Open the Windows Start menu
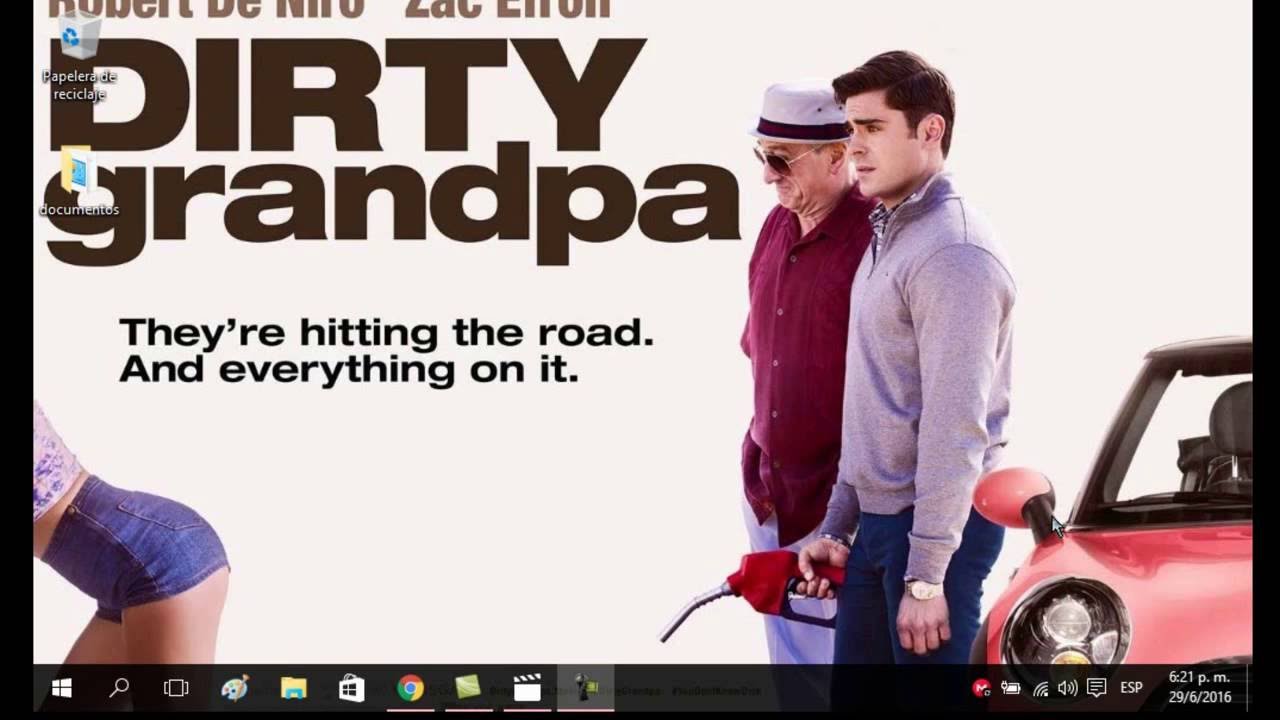The width and height of the screenshot is (1280, 720). (x=61, y=688)
